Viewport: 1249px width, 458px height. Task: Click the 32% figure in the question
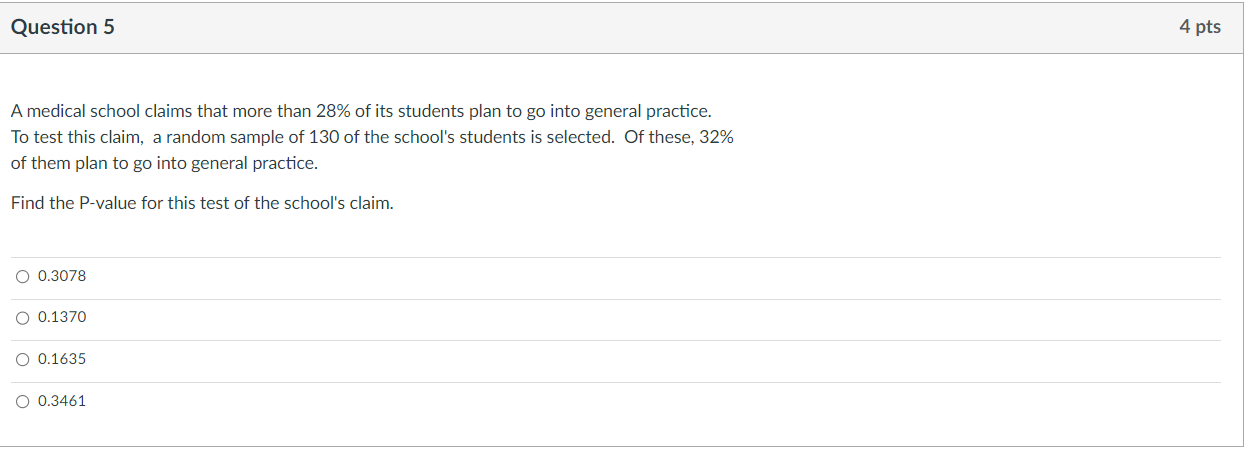(x=716, y=137)
